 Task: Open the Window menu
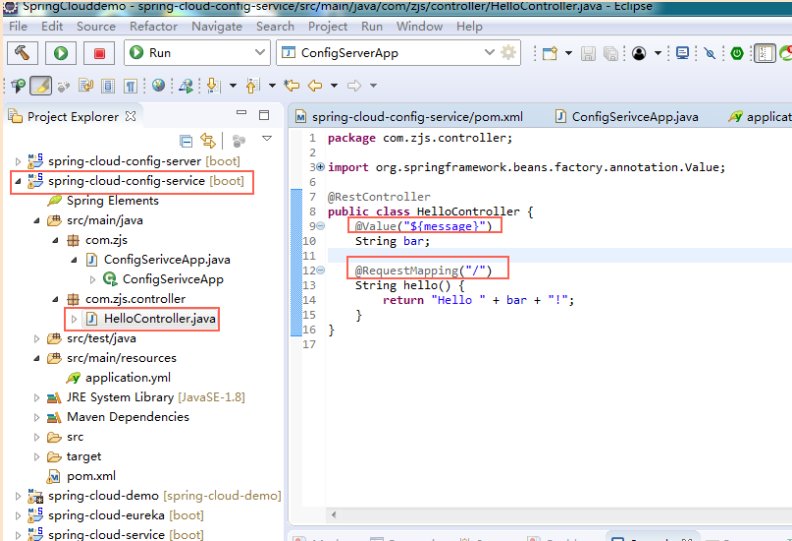coord(419,26)
